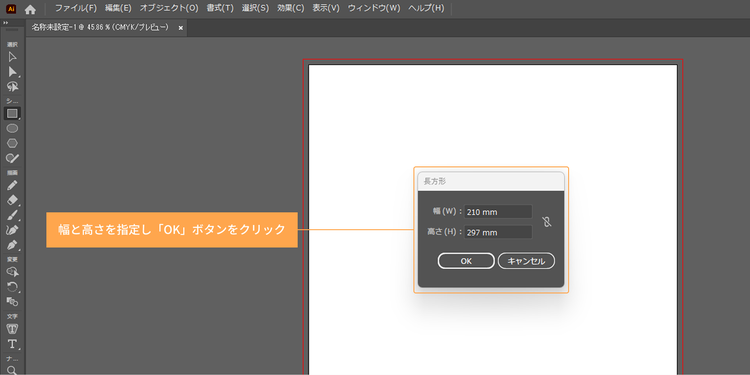Click OK in the 長方形 dialog
This screenshot has width=750, height=375.
tap(466, 261)
